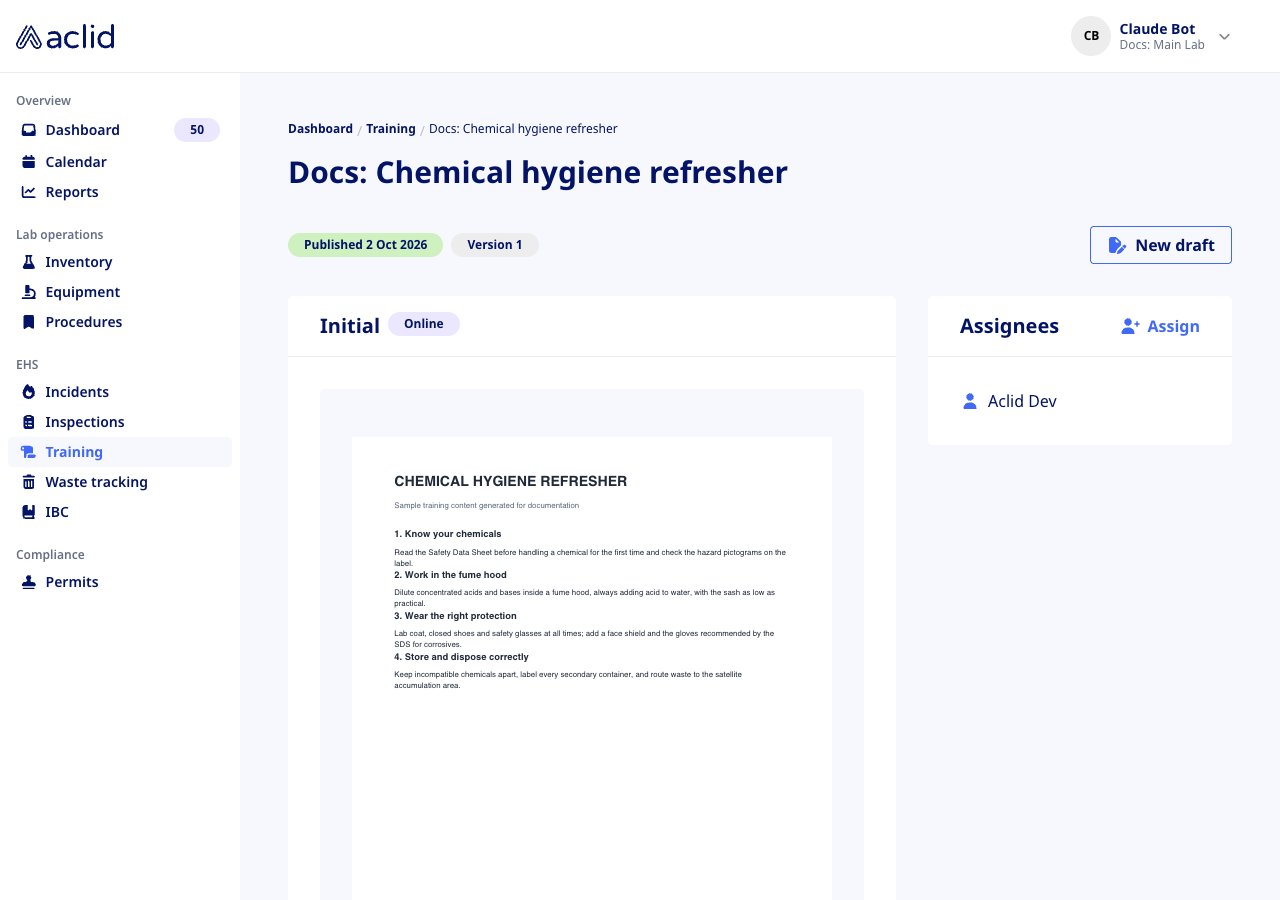This screenshot has width=1280, height=900.
Task: Click the Version 1 badge
Action: (x=495, y=245)
